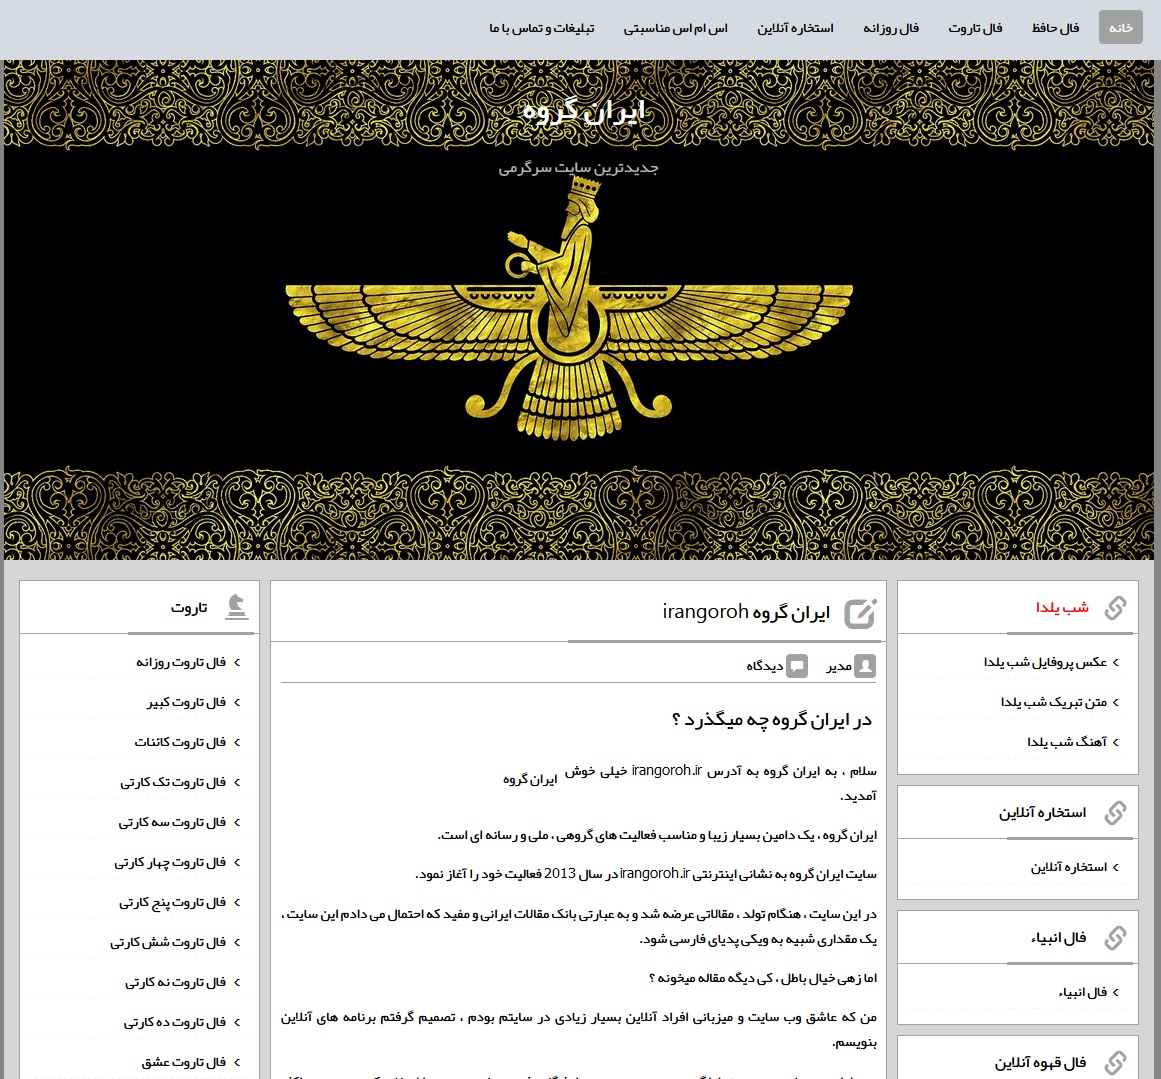Open the عکس پروفایل شب یلدا link
Image resolution: width=1161 pixels, height=1079 pixels.
1045,662
